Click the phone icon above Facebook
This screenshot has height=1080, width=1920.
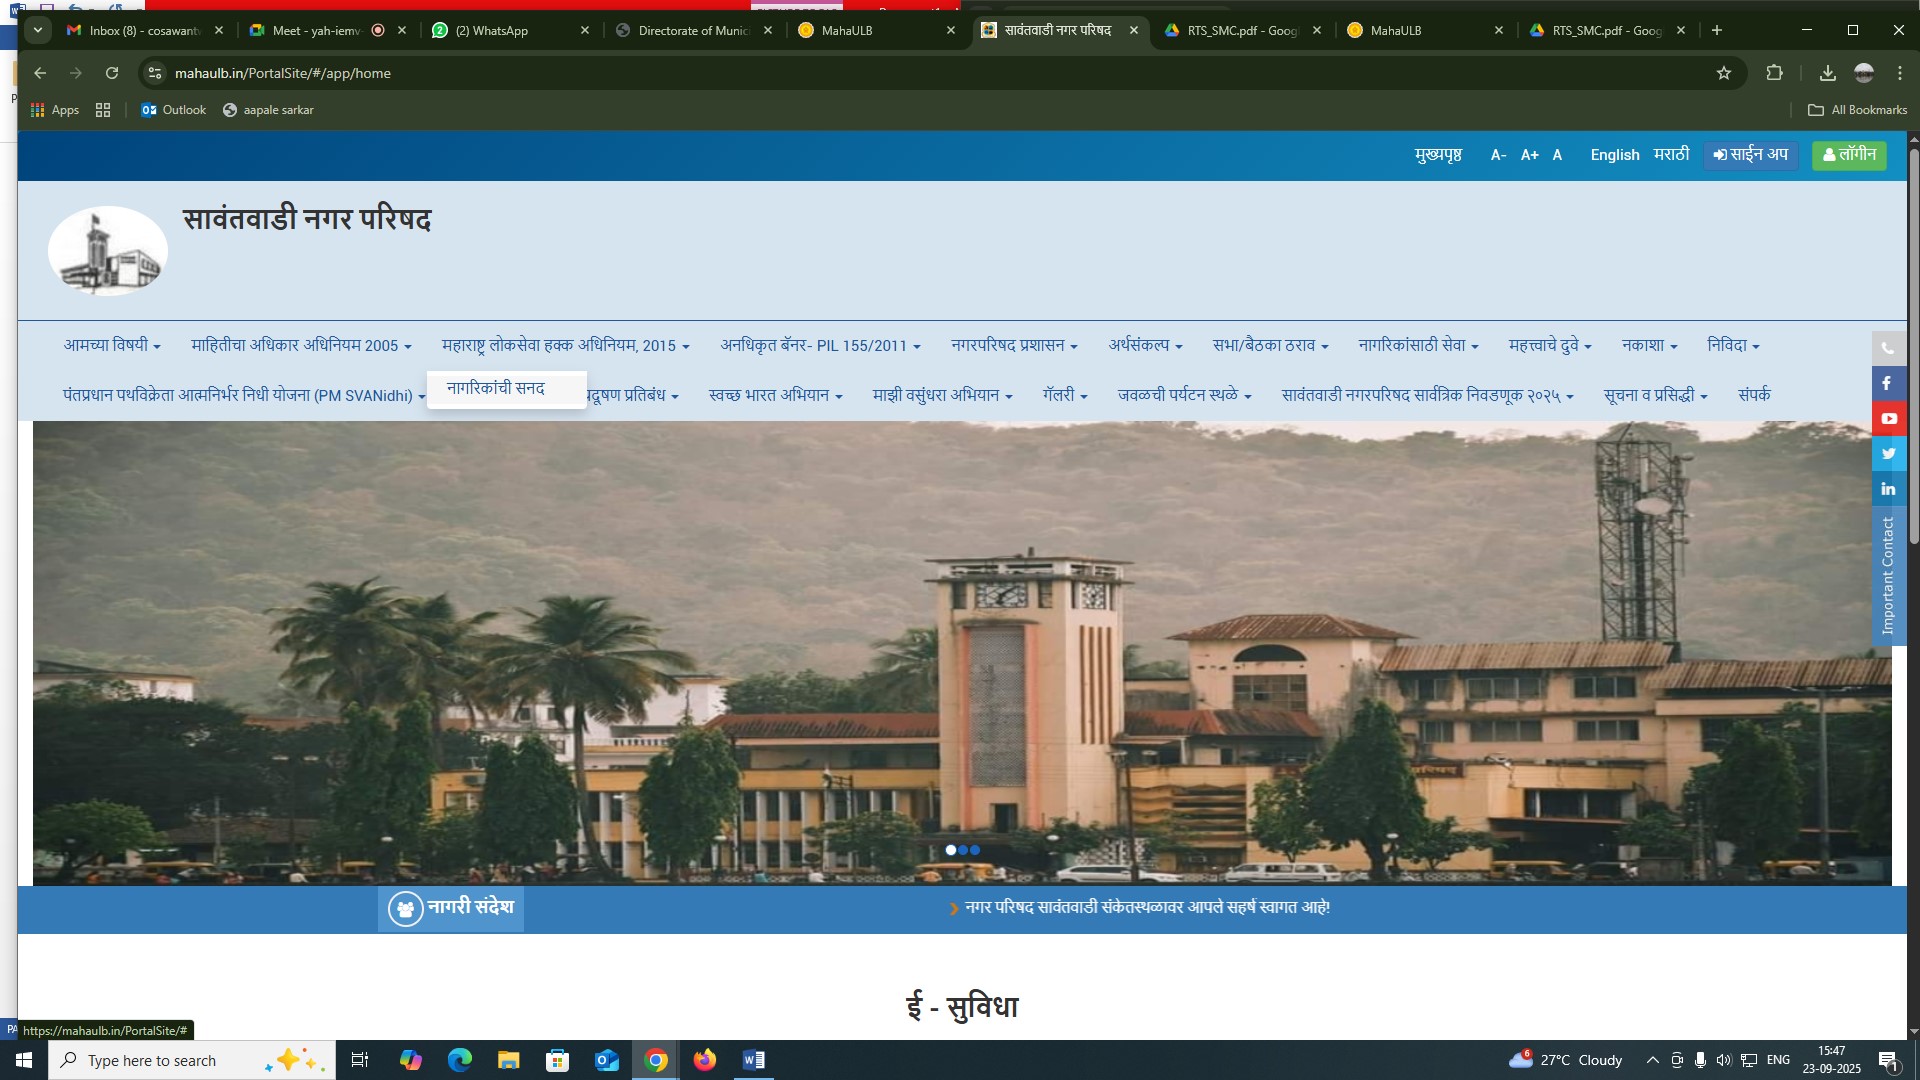click(1888, 349)
